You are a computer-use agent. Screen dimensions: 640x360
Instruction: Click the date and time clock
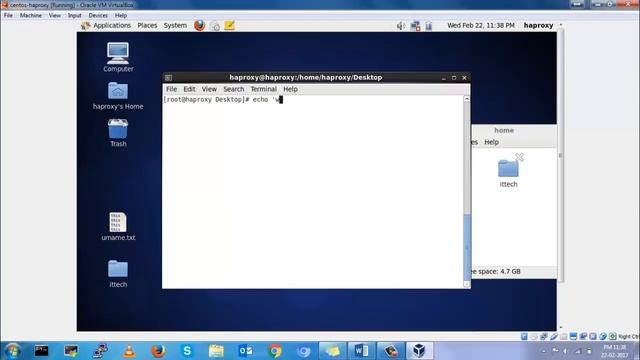481,25
